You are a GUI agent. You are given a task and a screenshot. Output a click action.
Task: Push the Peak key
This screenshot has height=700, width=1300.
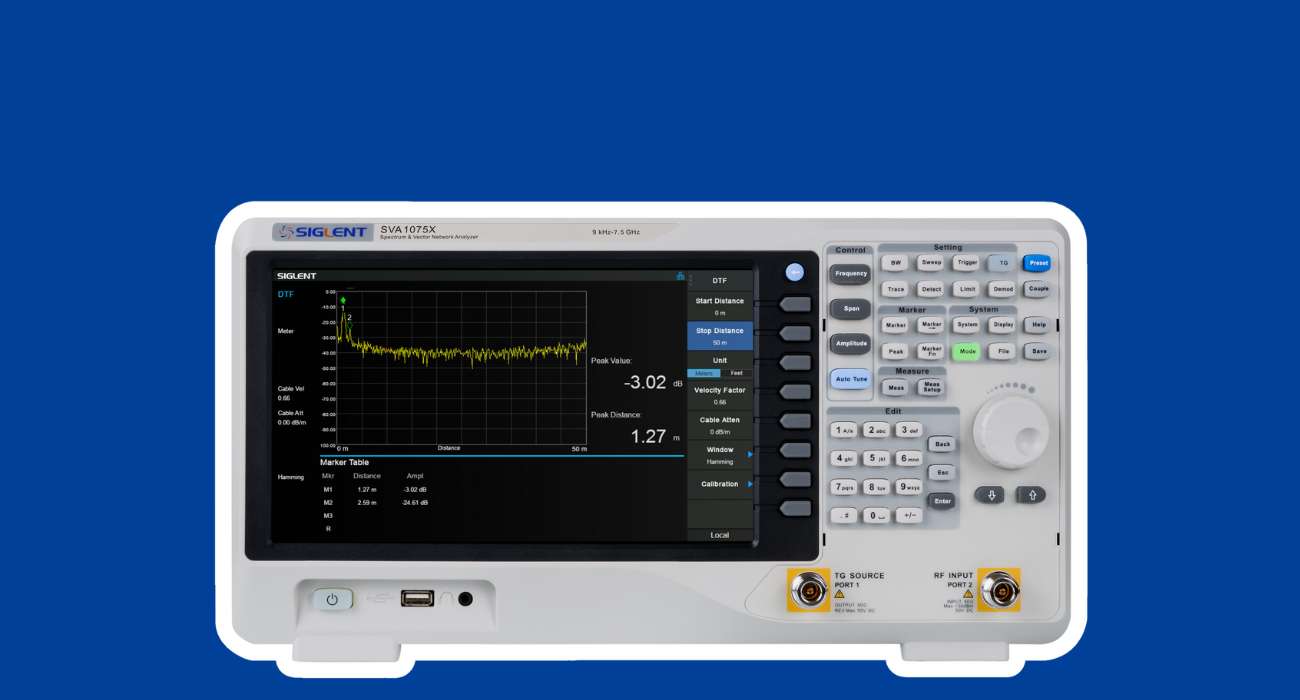pos(895,352)
